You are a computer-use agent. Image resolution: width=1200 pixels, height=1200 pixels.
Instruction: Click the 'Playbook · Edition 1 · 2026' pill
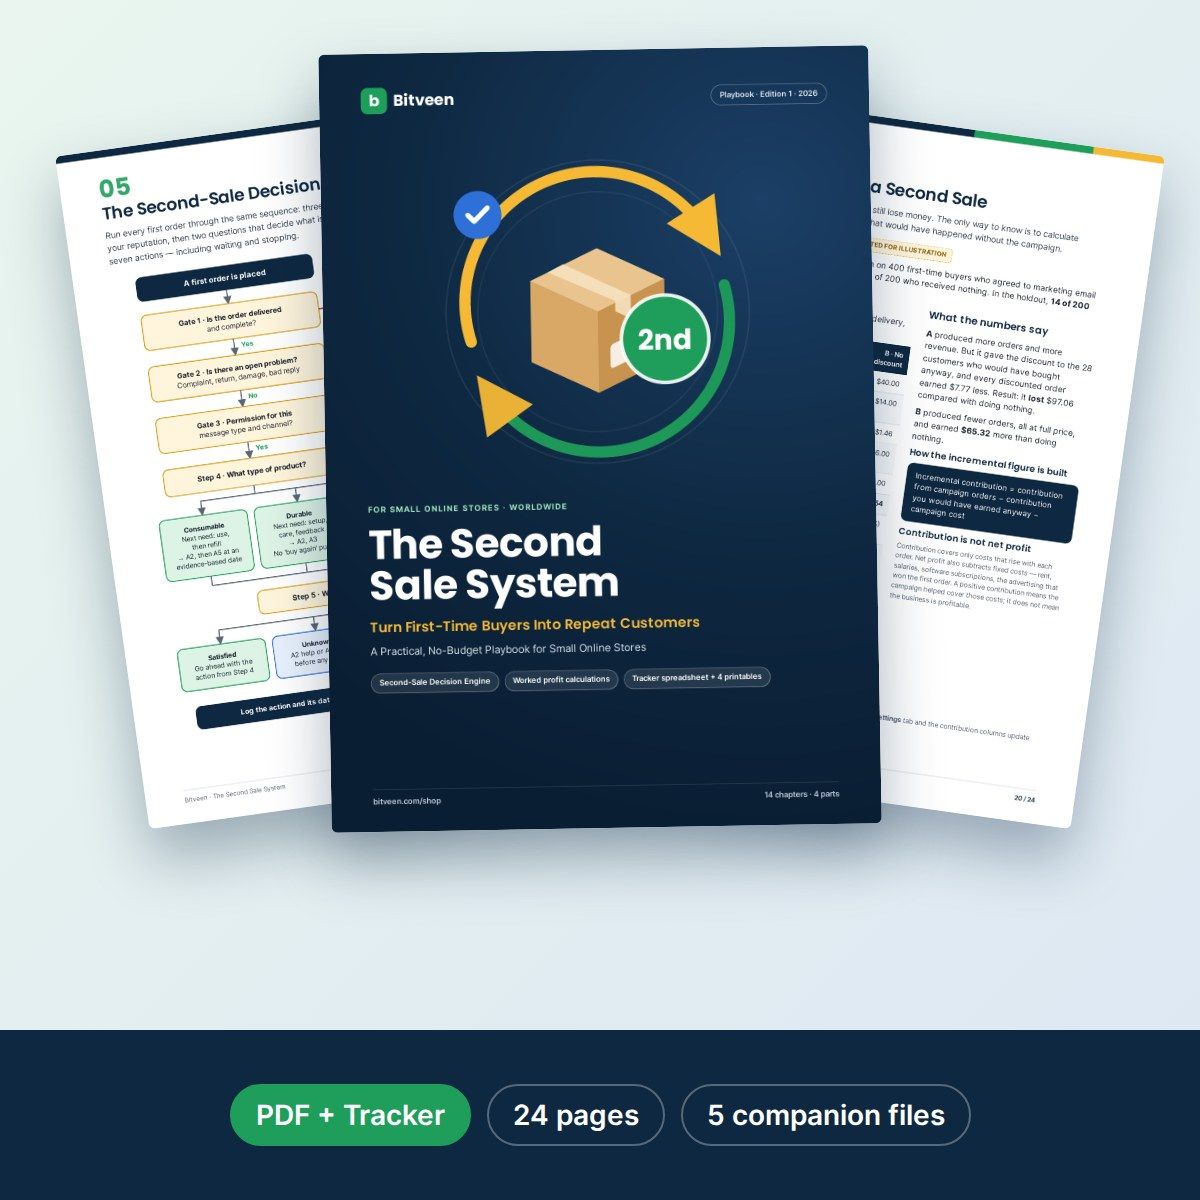point(768,94)
